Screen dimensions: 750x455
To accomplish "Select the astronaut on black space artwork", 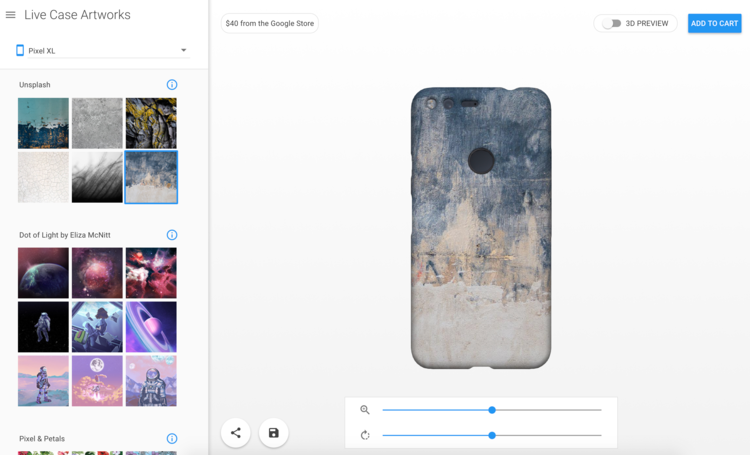I will pyautogui.click(x=44, y=327).
